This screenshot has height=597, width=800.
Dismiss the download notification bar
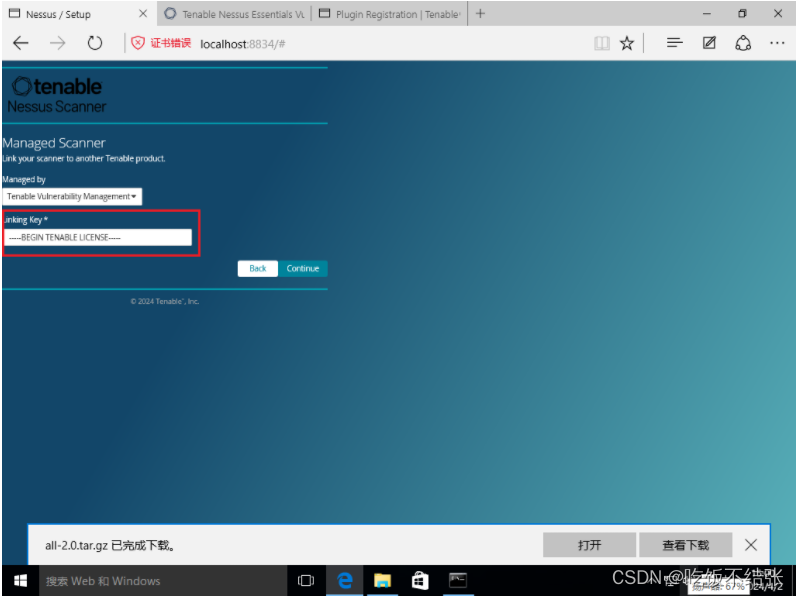coord(751,545)
